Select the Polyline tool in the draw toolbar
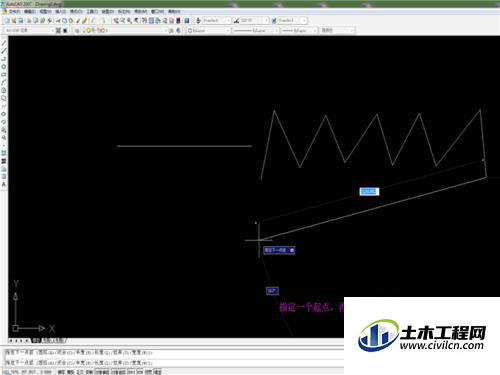The width and height of the screenshot is (500, 375). point(4,59)
